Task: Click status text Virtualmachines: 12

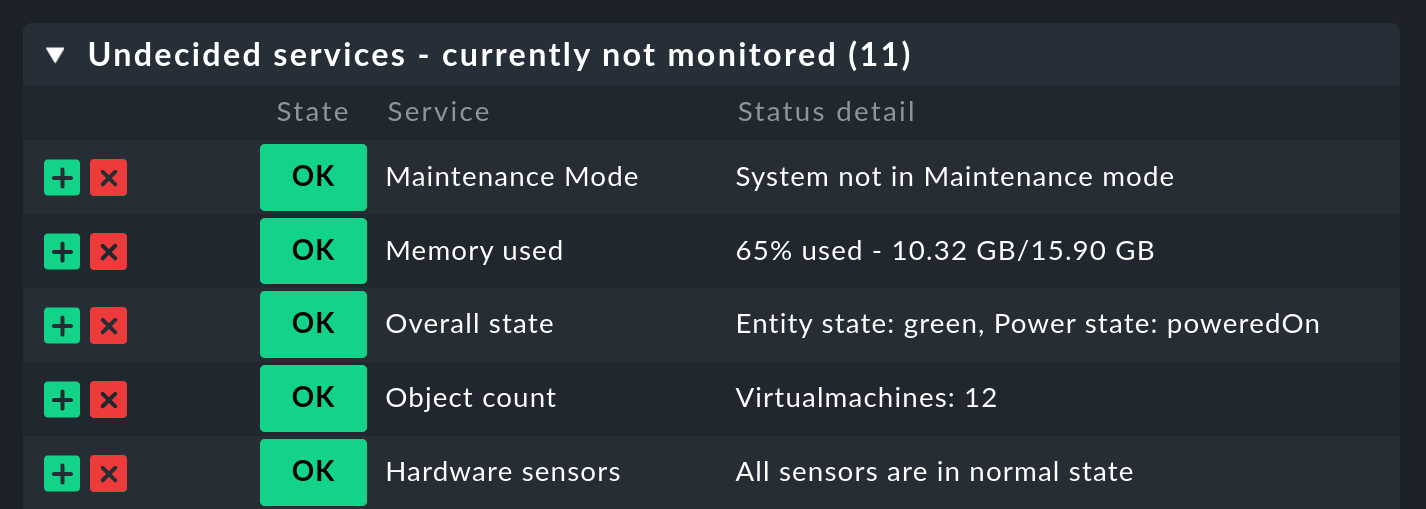Action: pyautogui.click(x=866, y=398)
